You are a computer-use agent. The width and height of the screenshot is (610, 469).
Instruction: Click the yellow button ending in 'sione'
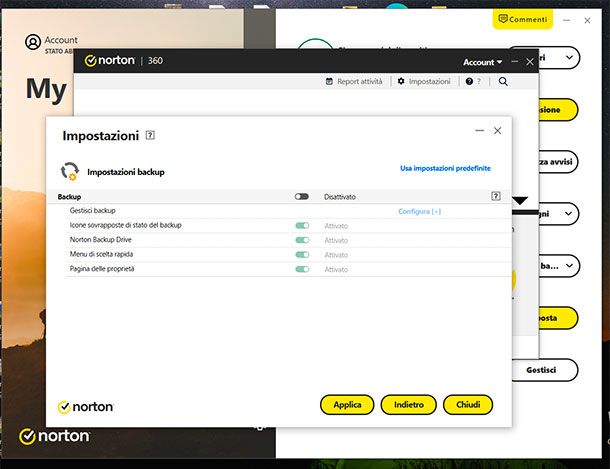tap(558, 110)
